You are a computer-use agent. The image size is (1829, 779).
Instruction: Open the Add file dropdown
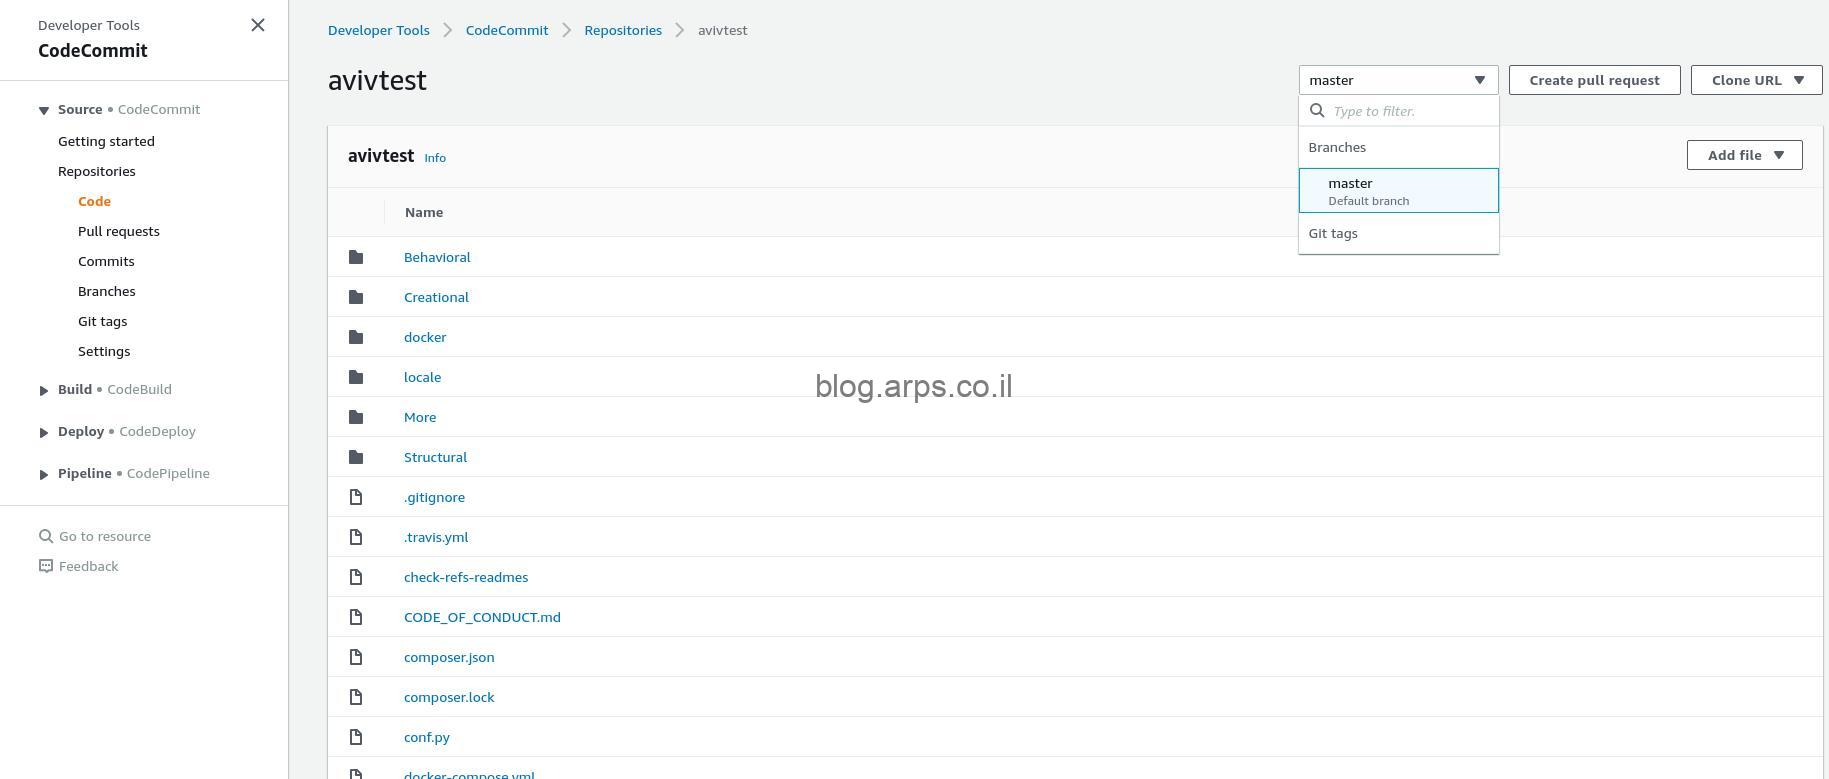[1744, 155]
